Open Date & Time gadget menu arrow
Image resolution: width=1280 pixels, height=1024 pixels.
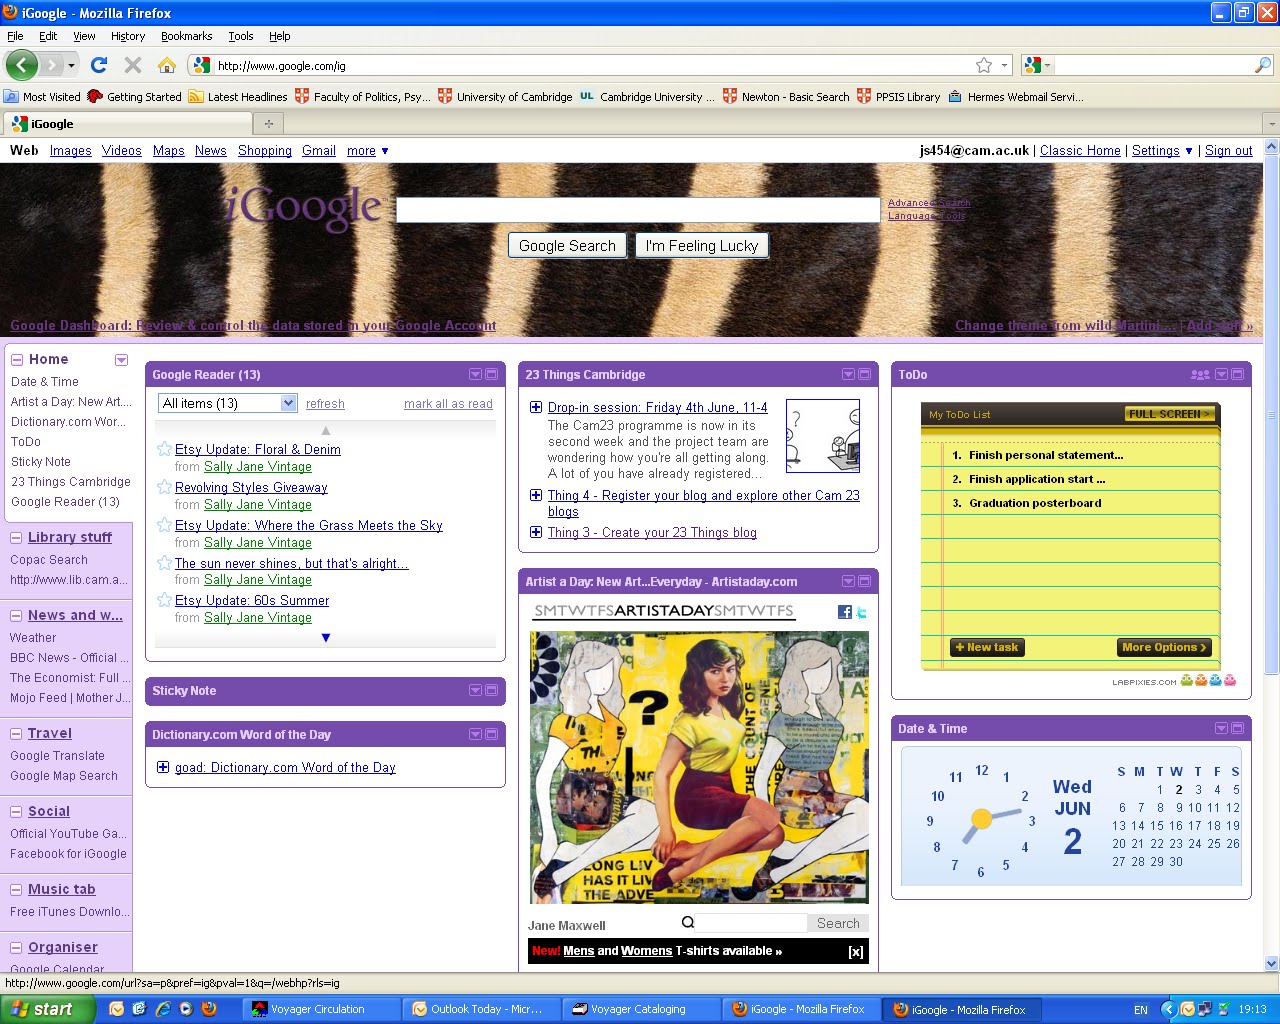pyautogui.click(x=1221, y=728)
